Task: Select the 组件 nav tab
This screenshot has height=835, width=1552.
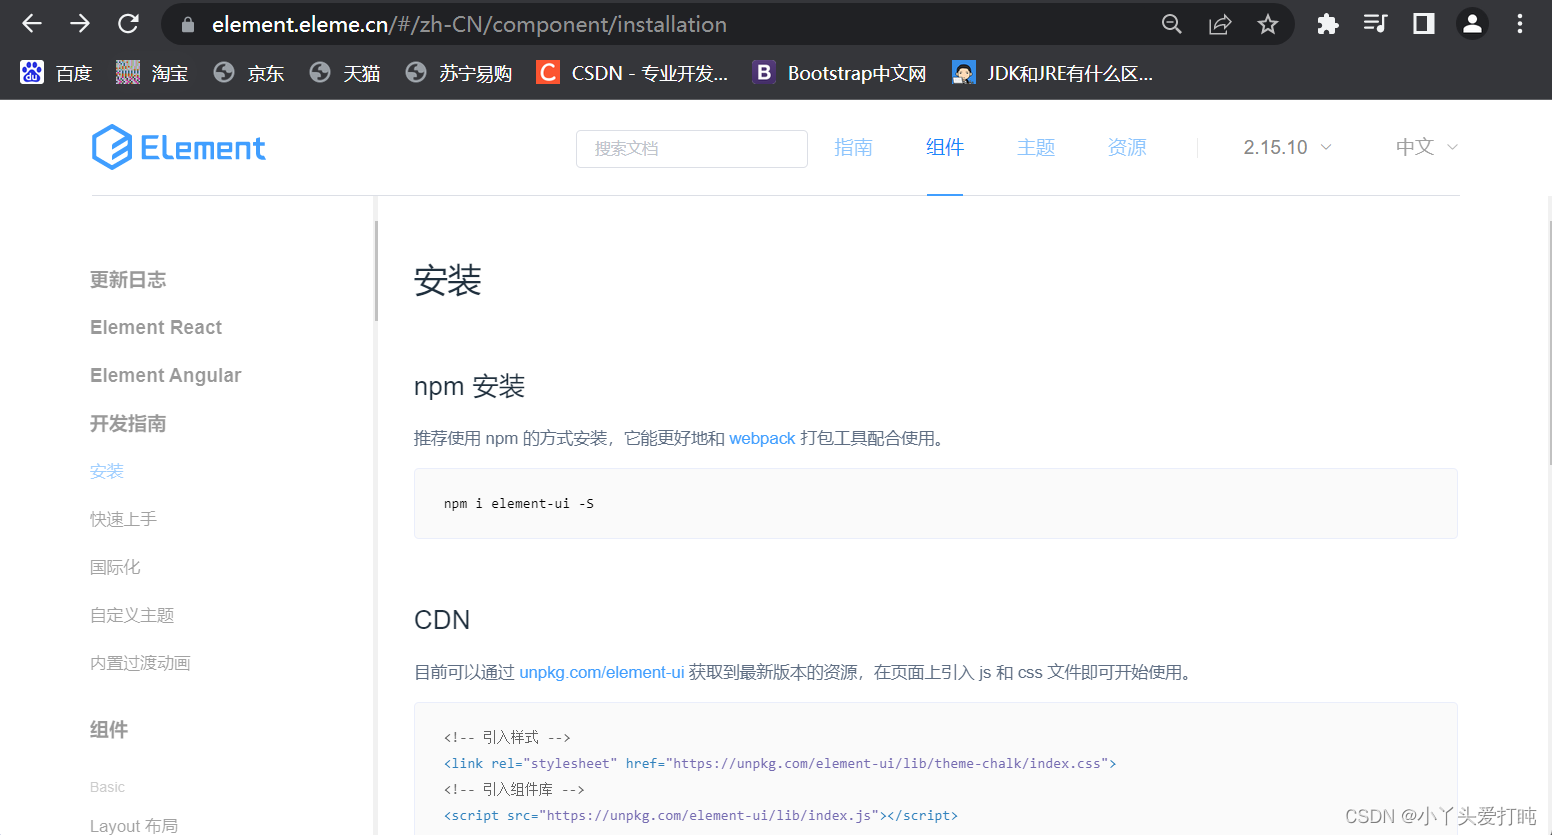Action: coord(945,147)
